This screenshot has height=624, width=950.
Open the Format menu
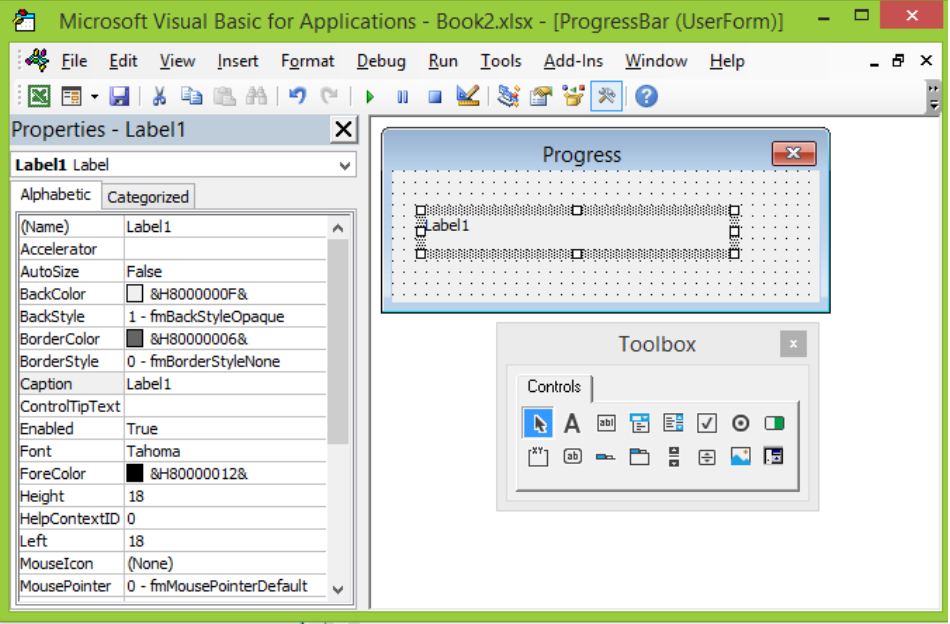pos(307,61)
